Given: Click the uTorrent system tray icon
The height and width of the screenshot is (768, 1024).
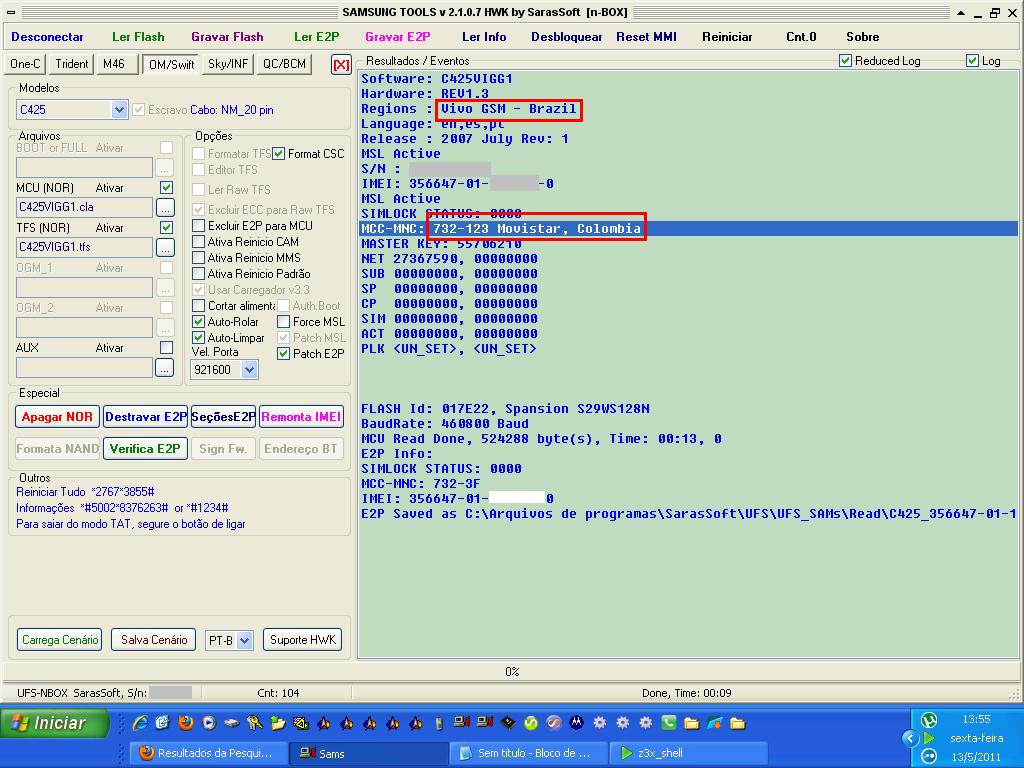Looking at the screenshot, I should [x=928, y=720].
